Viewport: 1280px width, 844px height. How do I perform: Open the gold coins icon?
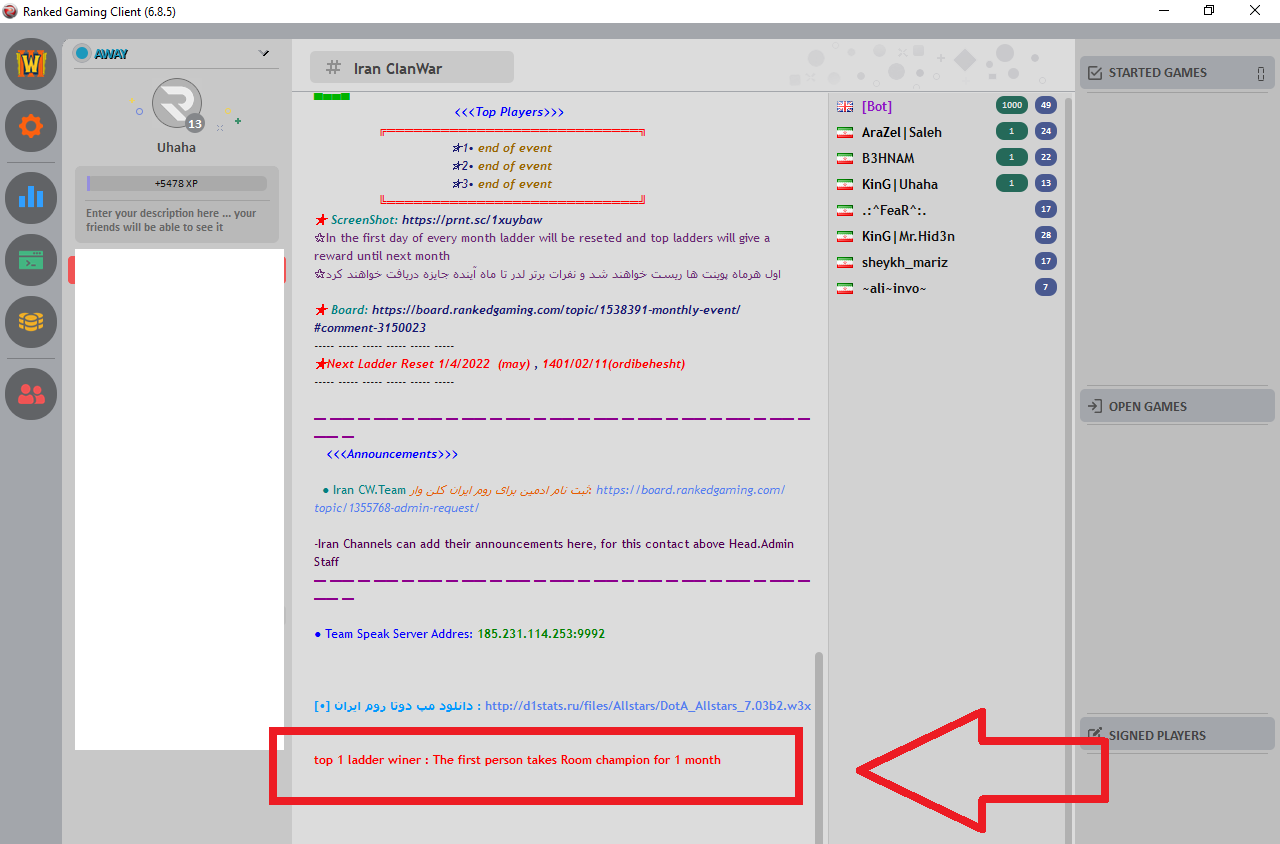pos(31,322)
